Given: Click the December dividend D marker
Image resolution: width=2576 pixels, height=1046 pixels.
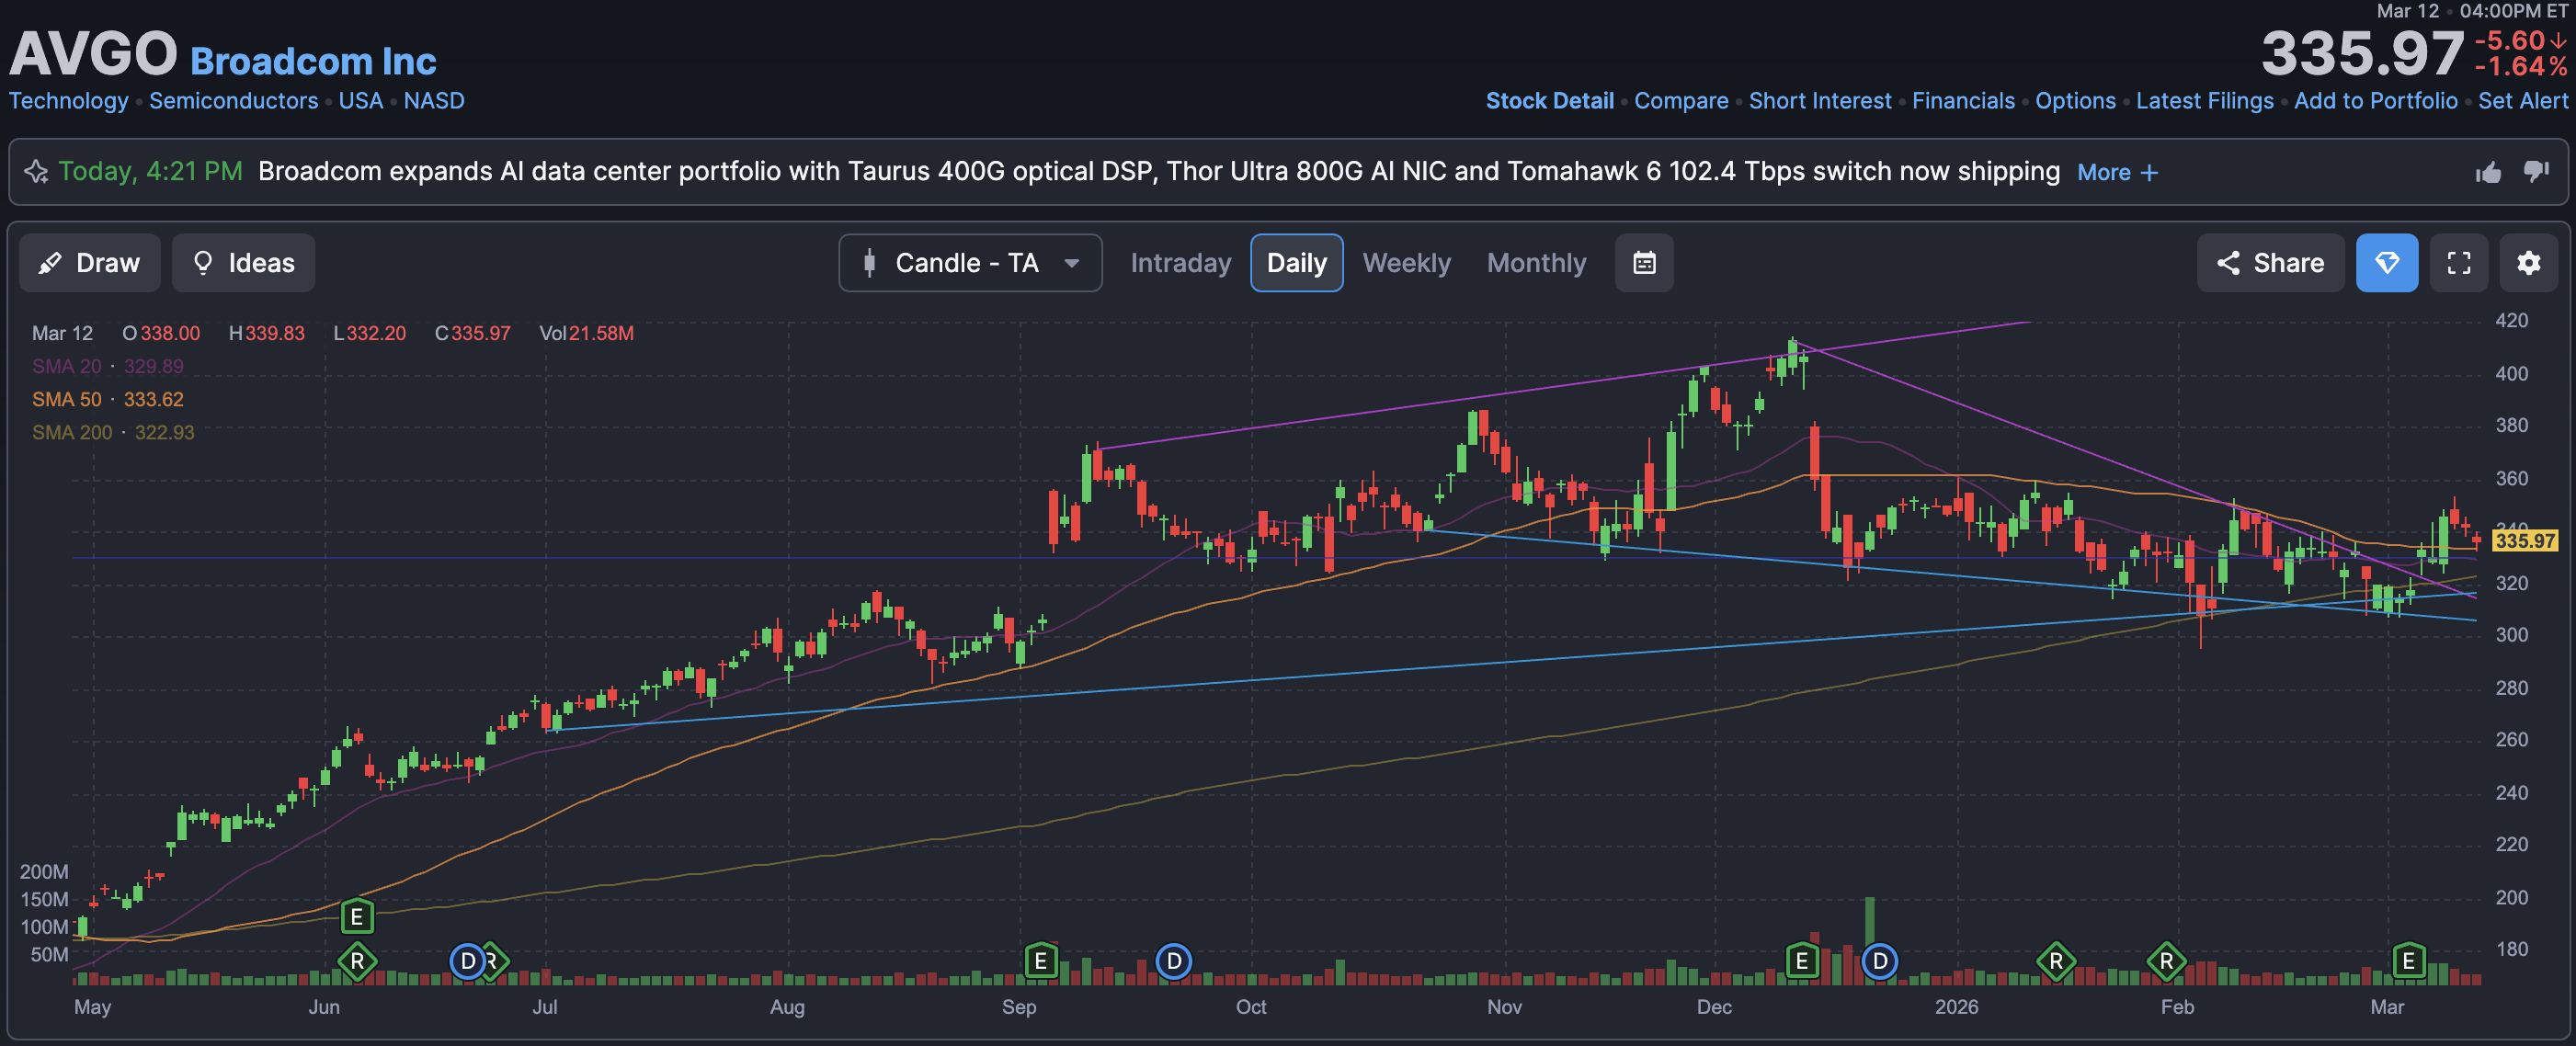Looking at the screenshot, I should (1879, 961).
